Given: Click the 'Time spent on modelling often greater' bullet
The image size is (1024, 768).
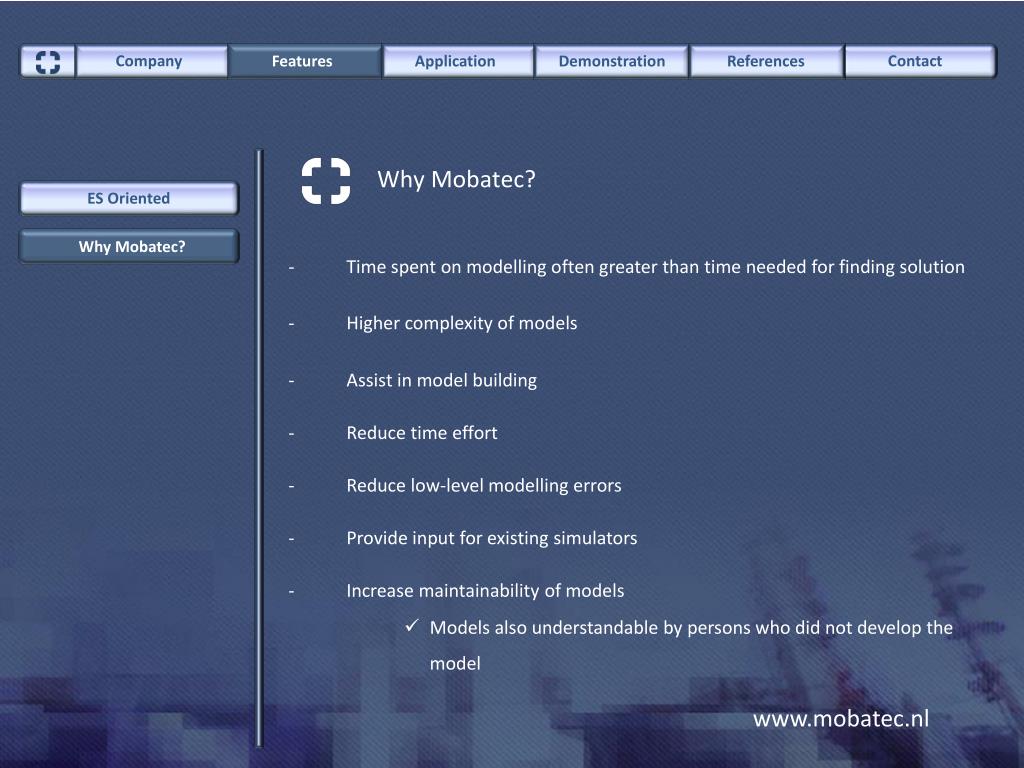Looking at the screenshot, I should tap(655, 267).
